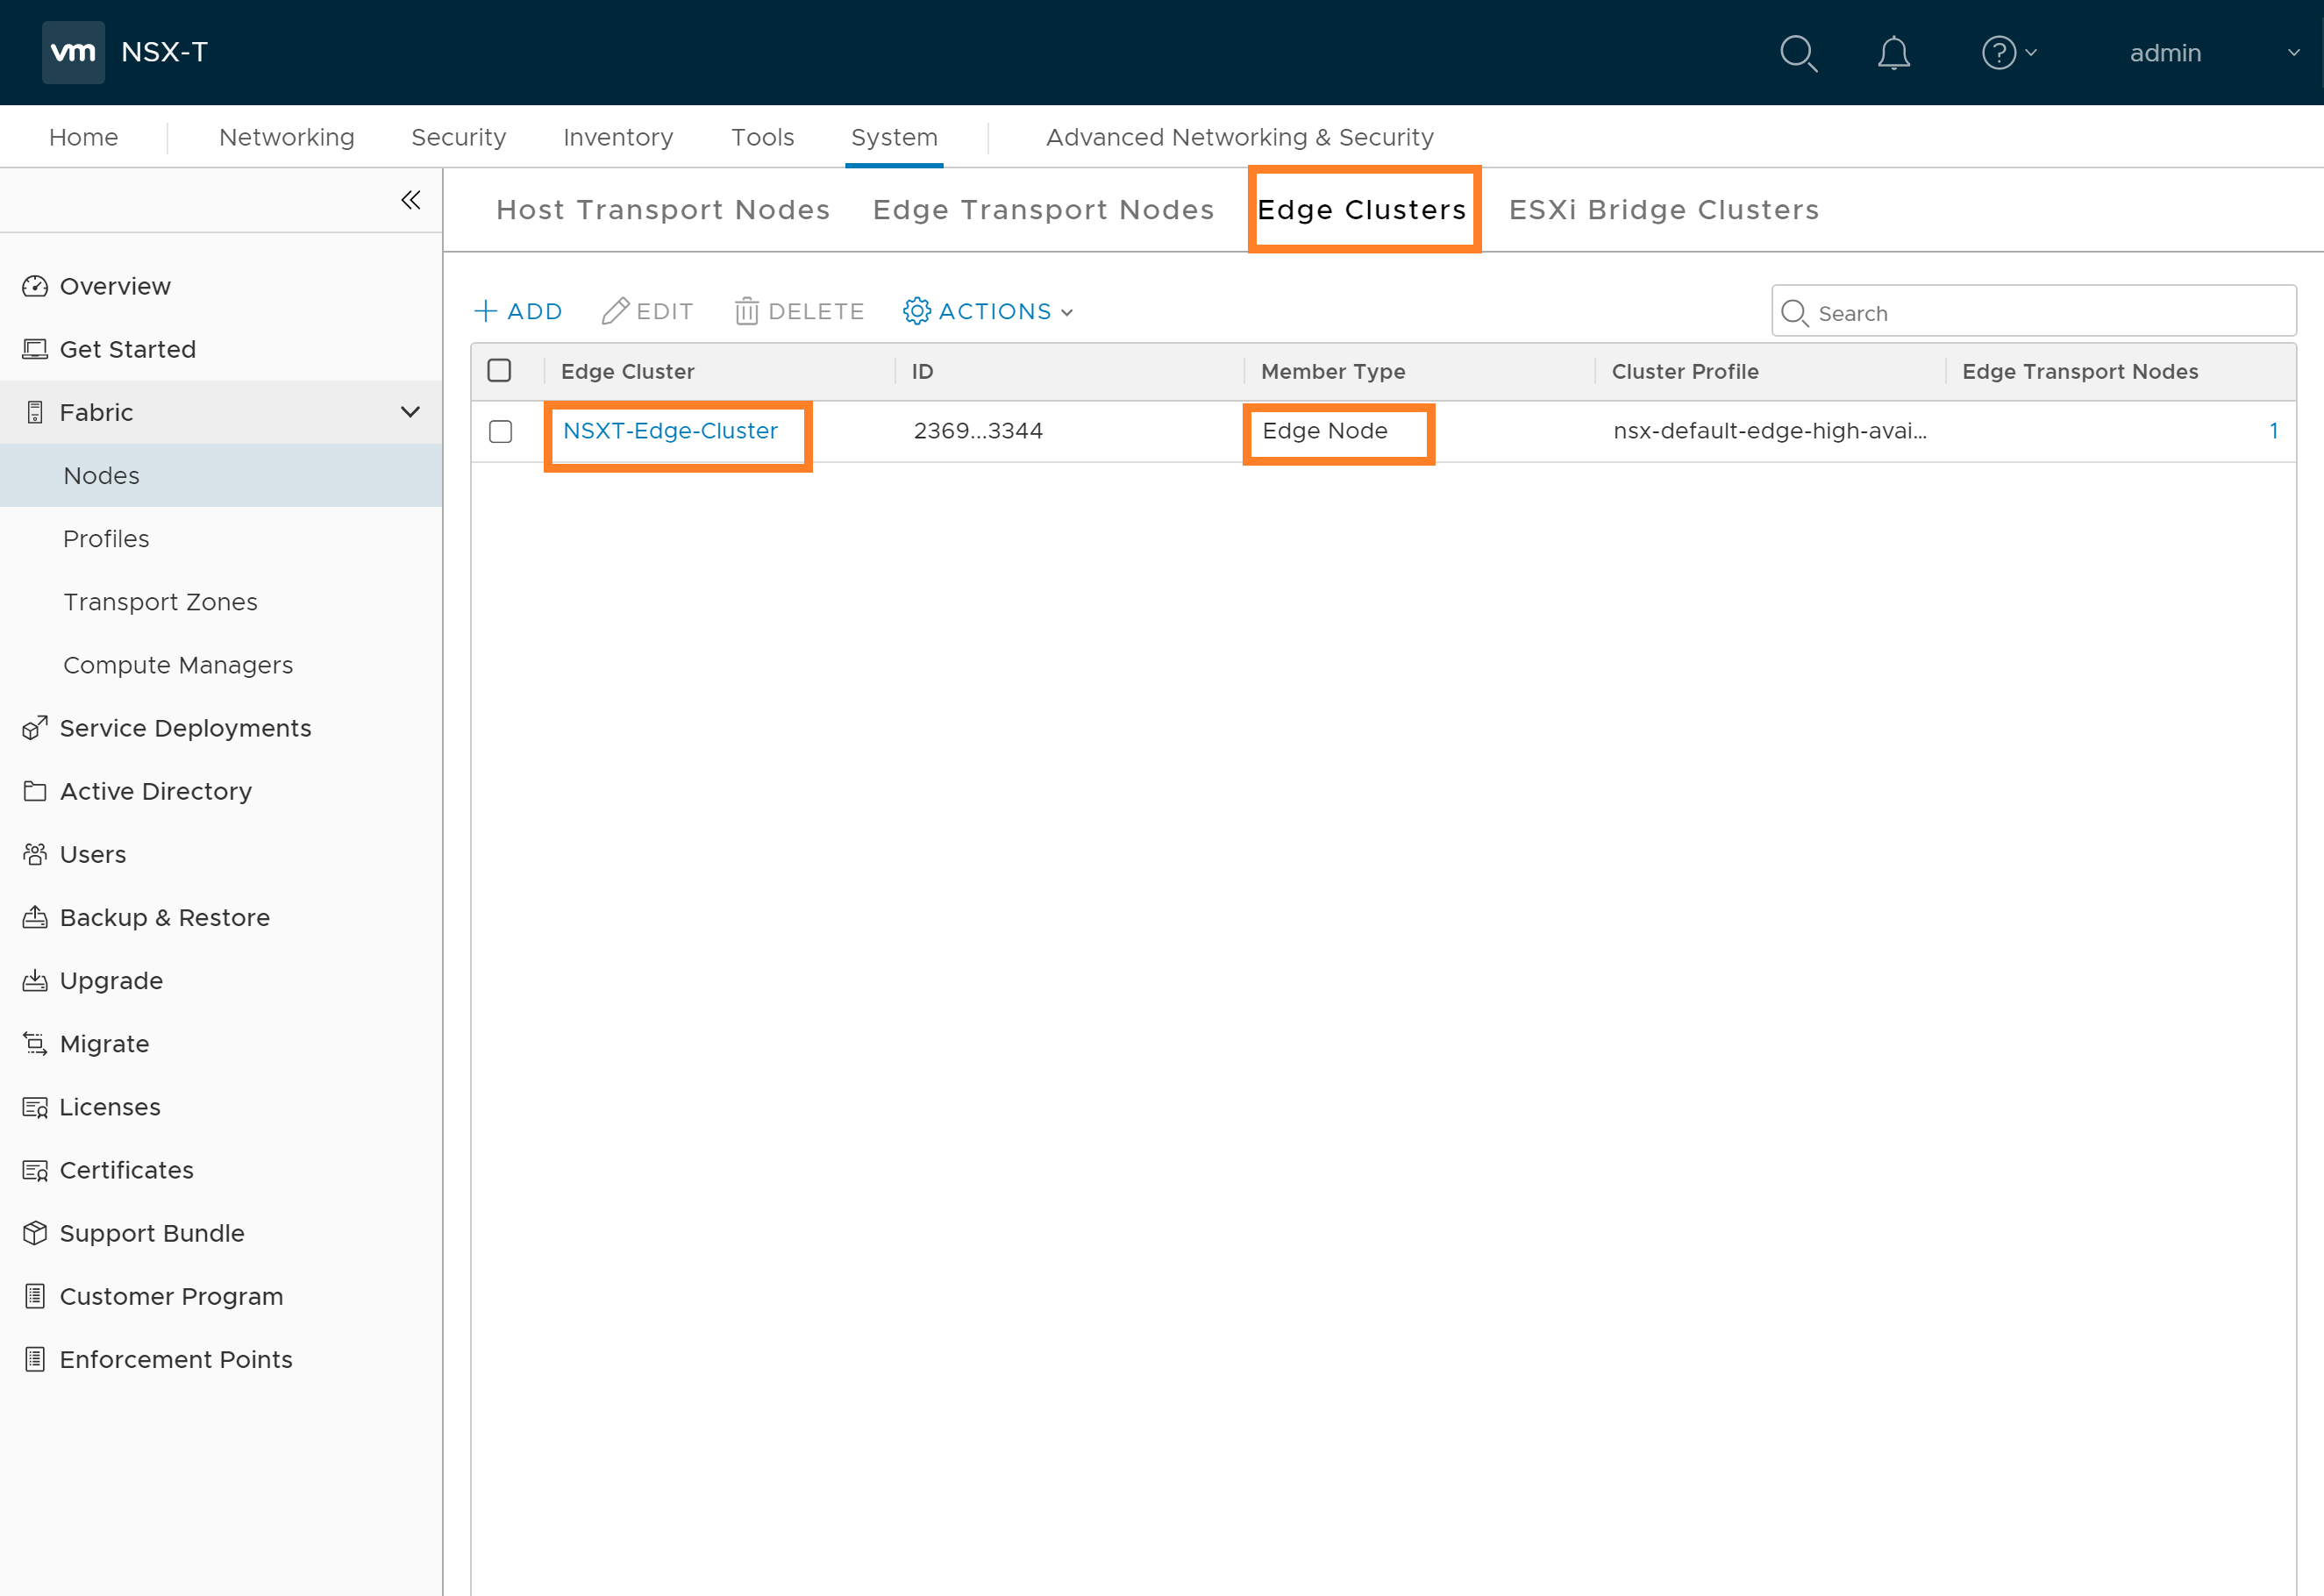The width and height of the screenshot is (2324, 1596).
Task: Click the Backup & Restore sidebar icon
Action: pos(35,917)
